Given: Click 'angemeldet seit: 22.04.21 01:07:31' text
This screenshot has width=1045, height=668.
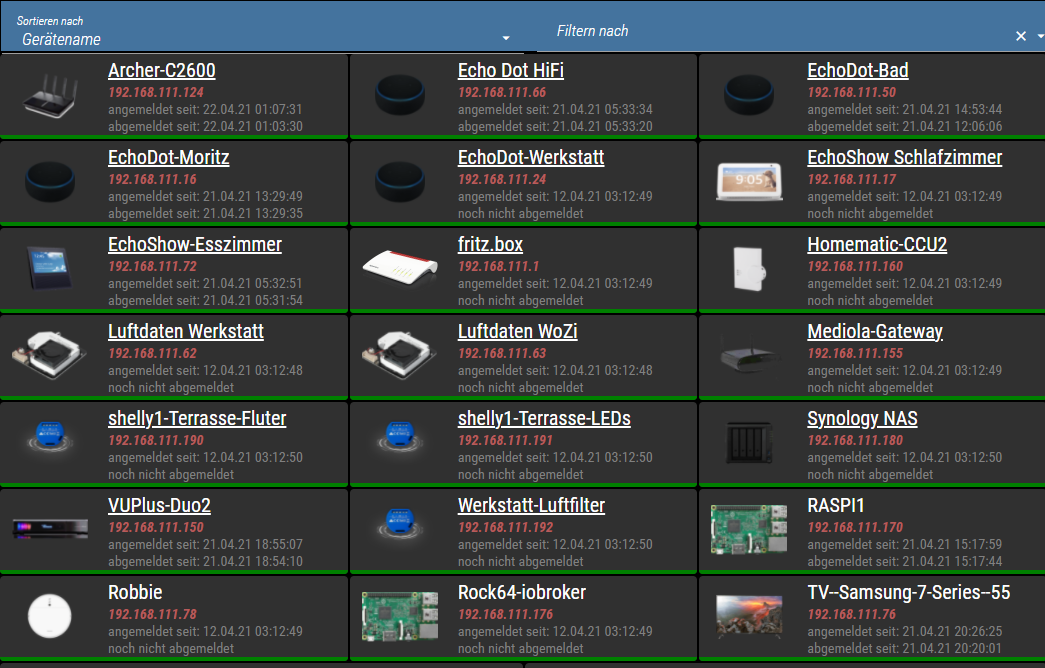Looking at the screenshot, I should click(x=205, y=109).
